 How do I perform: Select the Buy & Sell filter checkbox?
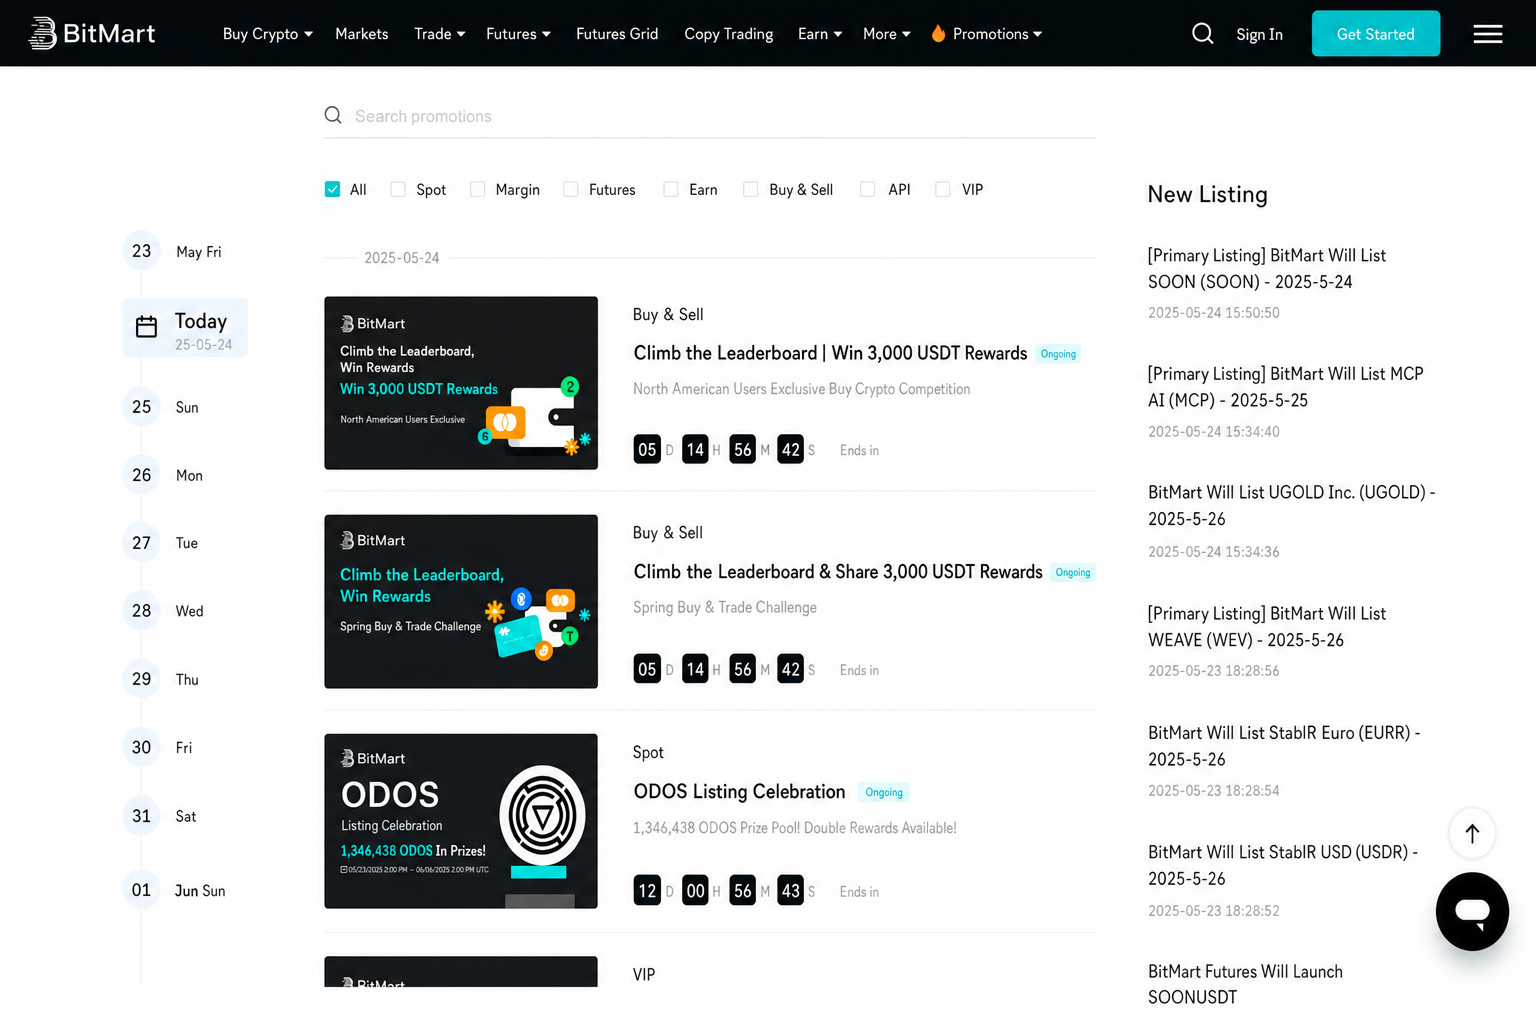point(751,189)
